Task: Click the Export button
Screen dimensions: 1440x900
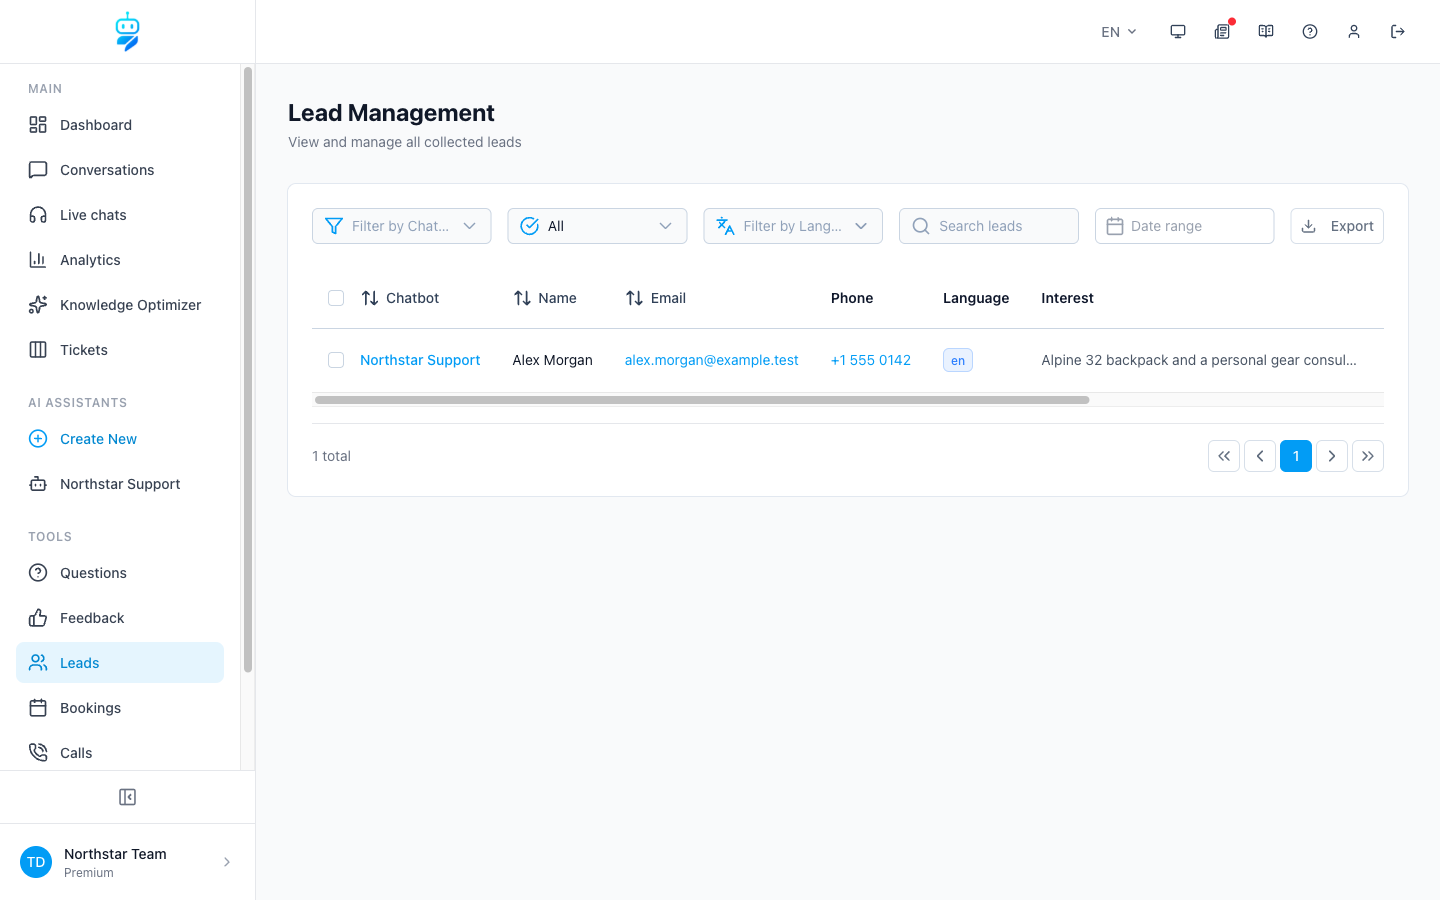Action: [1337, 226]
